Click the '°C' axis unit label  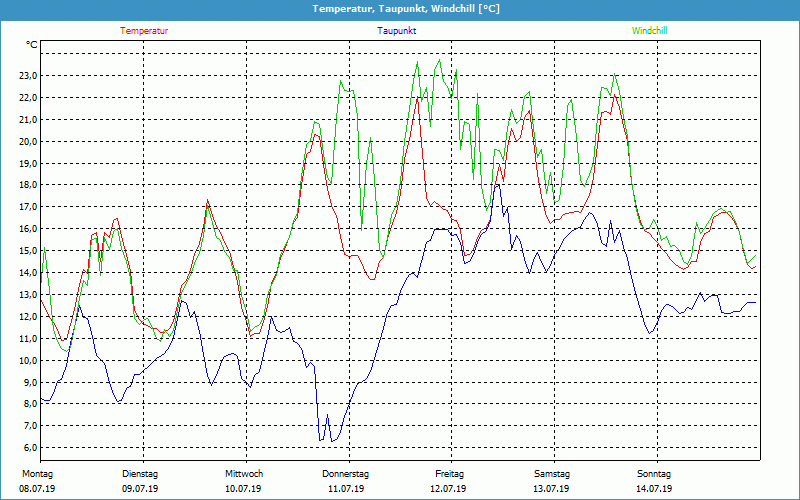(32, 45)
